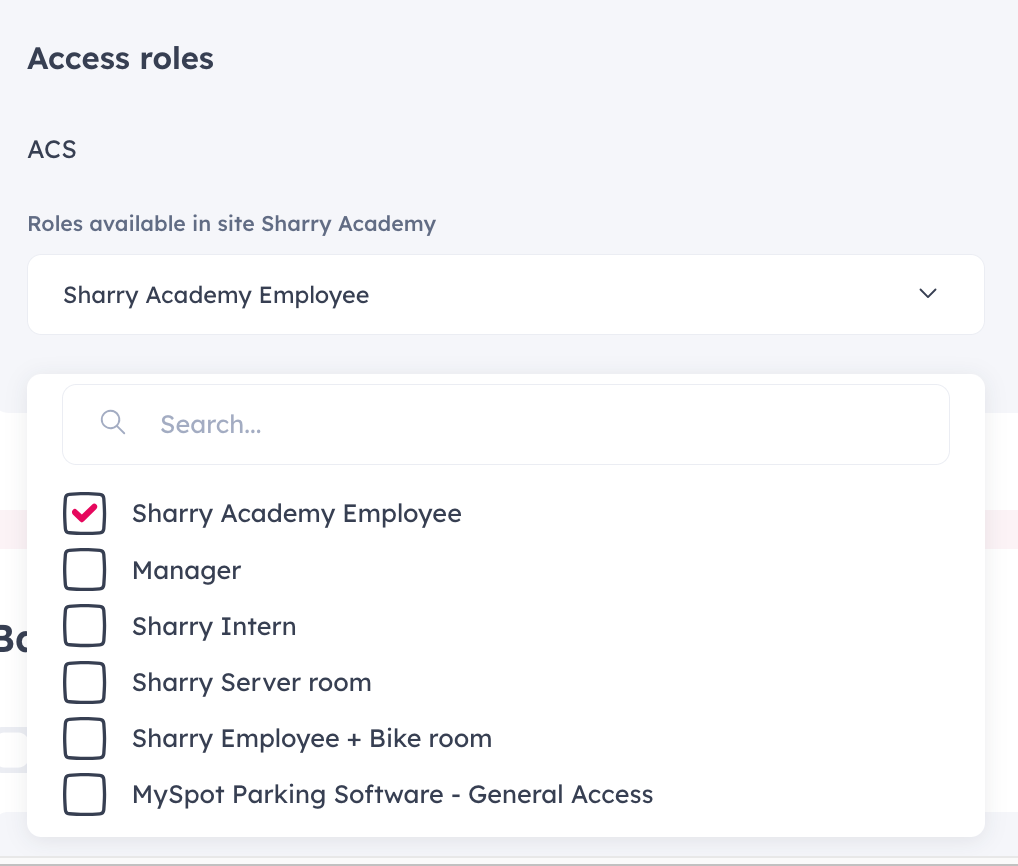Click the Sharry Academy Employee option label

[x=297, y=513]
